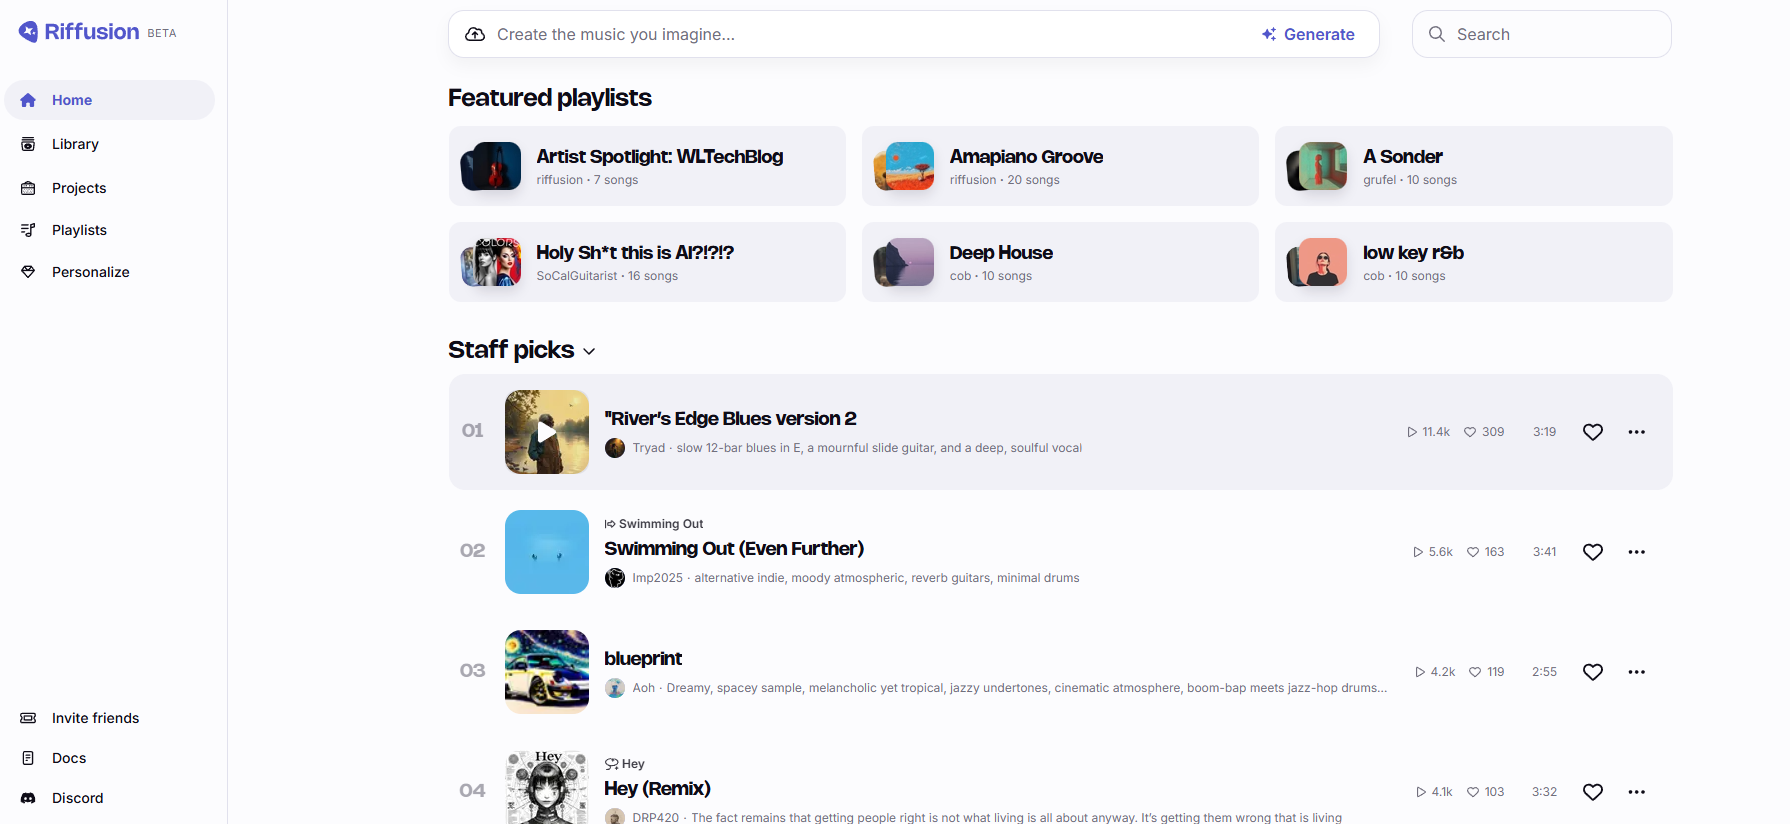The height and width of the screenshot is (824, 1790).
Task: Click artist name Tryad
Action: point(649,448)
